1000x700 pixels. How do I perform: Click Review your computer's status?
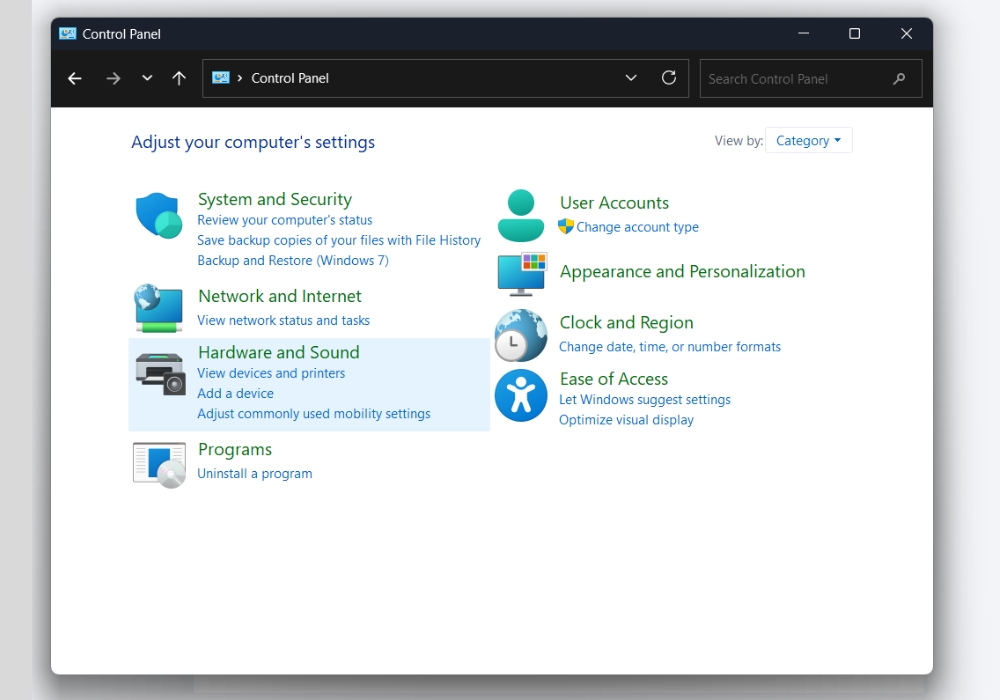point(284,220)
